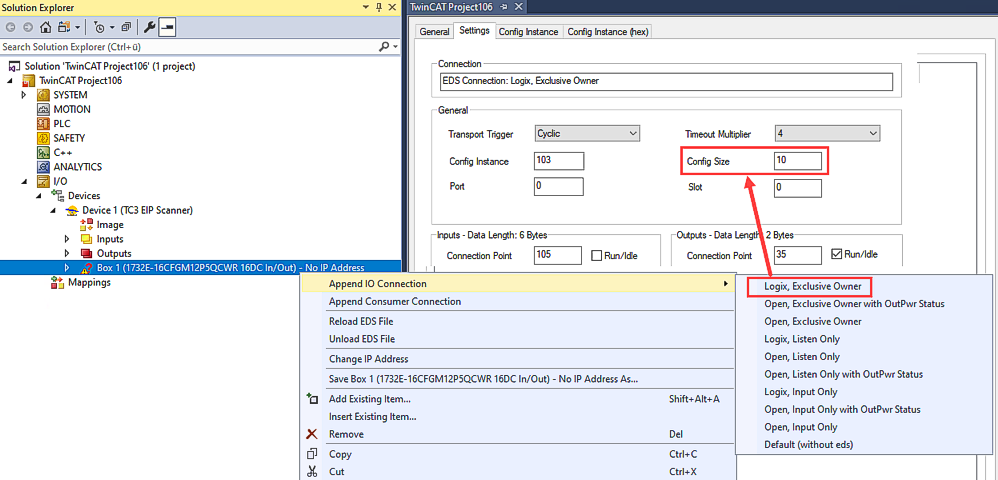Open the Pending Changes Filter clock icon
Image resolution: width=998 pixels, height=480 pixels.
tap(99, 27)
